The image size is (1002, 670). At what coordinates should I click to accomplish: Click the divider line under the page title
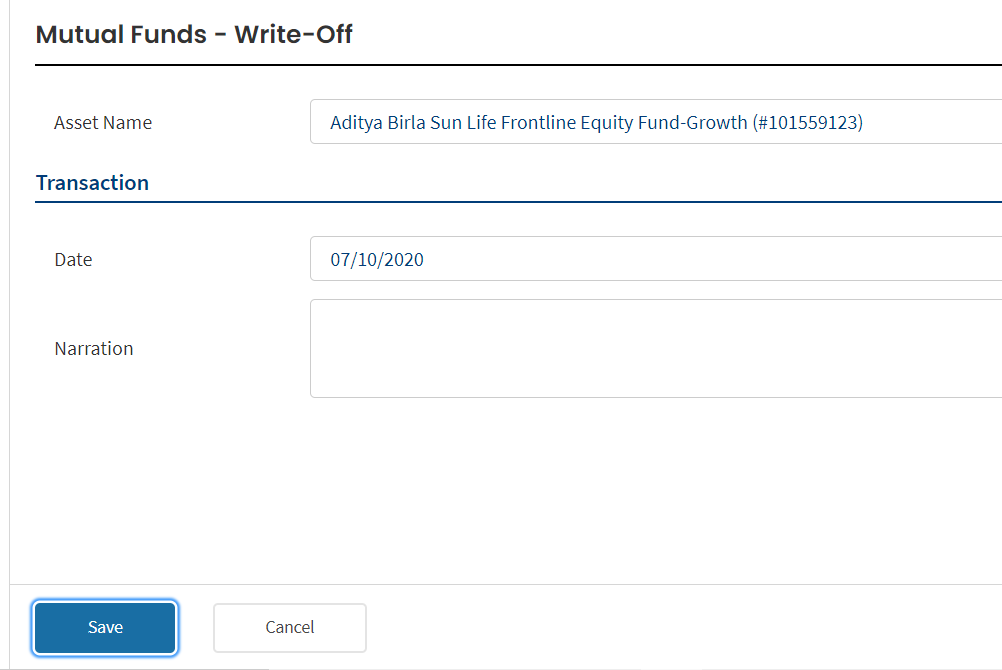click(518, 65)
